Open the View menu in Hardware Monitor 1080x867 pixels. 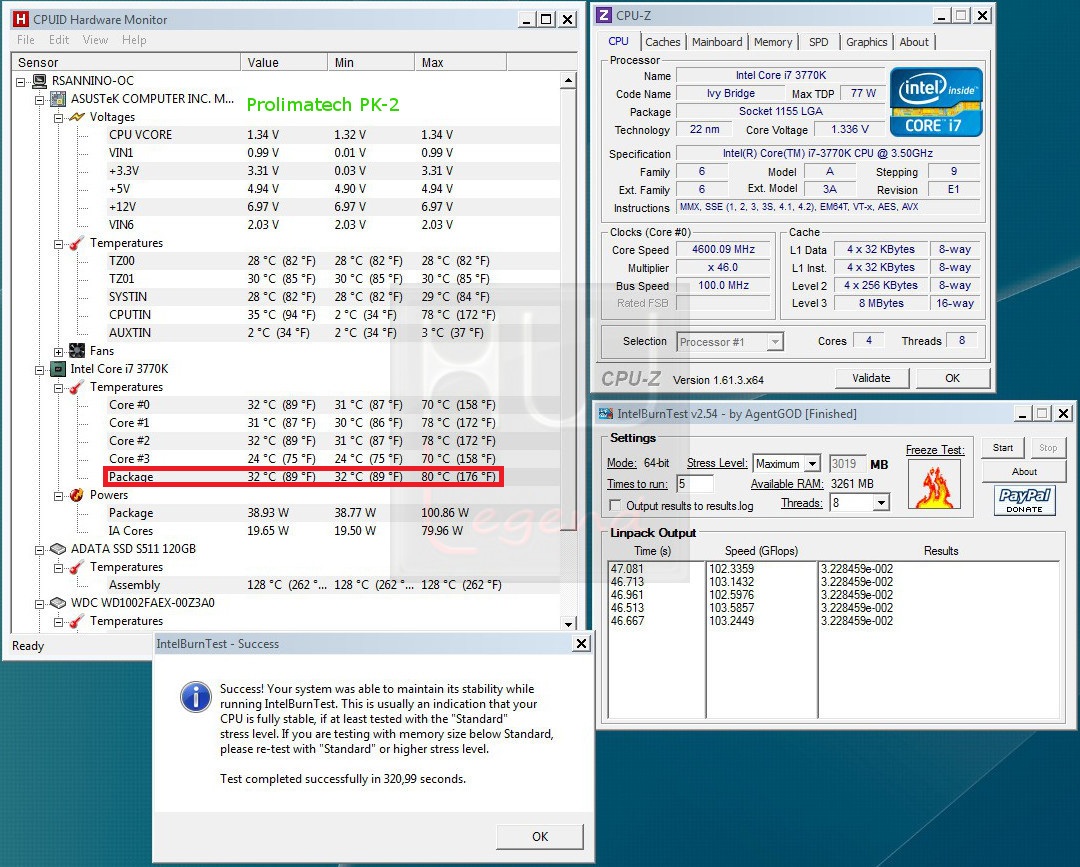(x=95, y=40)
